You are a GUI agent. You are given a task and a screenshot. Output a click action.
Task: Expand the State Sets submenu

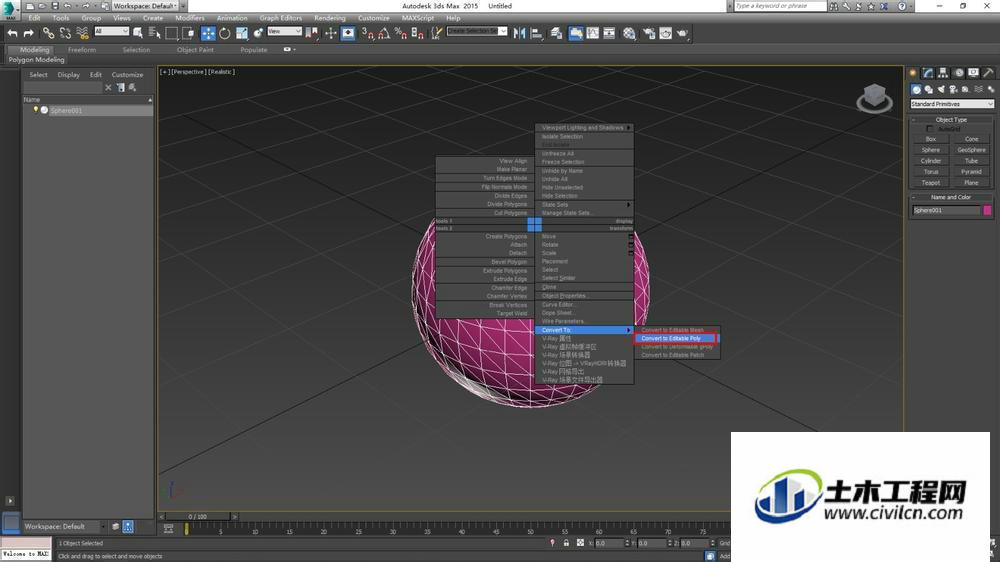click(585, 205)
